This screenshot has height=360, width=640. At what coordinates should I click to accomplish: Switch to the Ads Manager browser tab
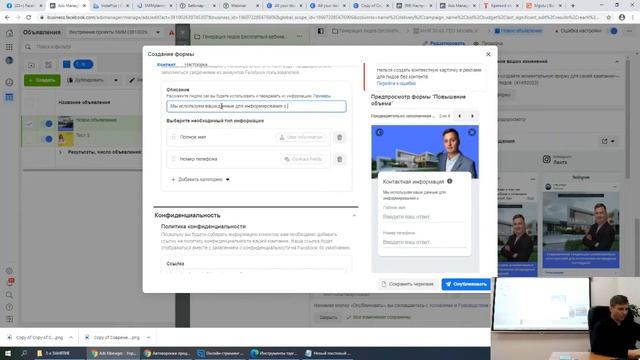click(68, 6)
